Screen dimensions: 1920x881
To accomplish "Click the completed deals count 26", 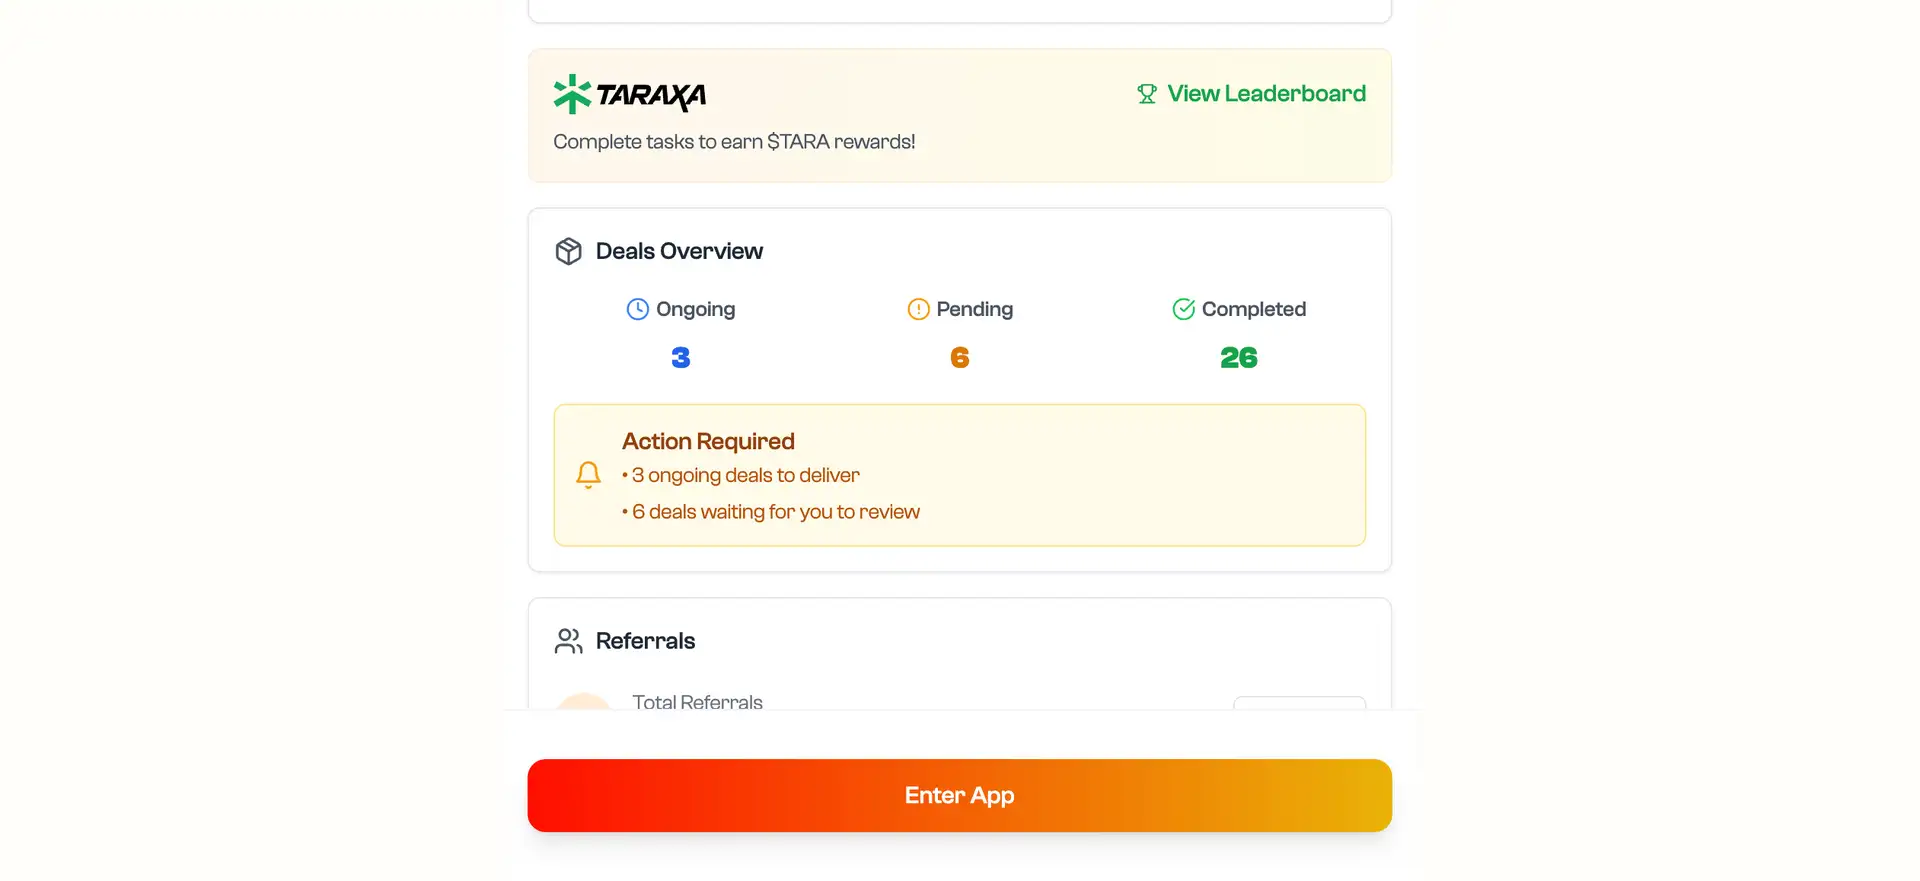I will pyautogui.click(x=1239, y=358).
